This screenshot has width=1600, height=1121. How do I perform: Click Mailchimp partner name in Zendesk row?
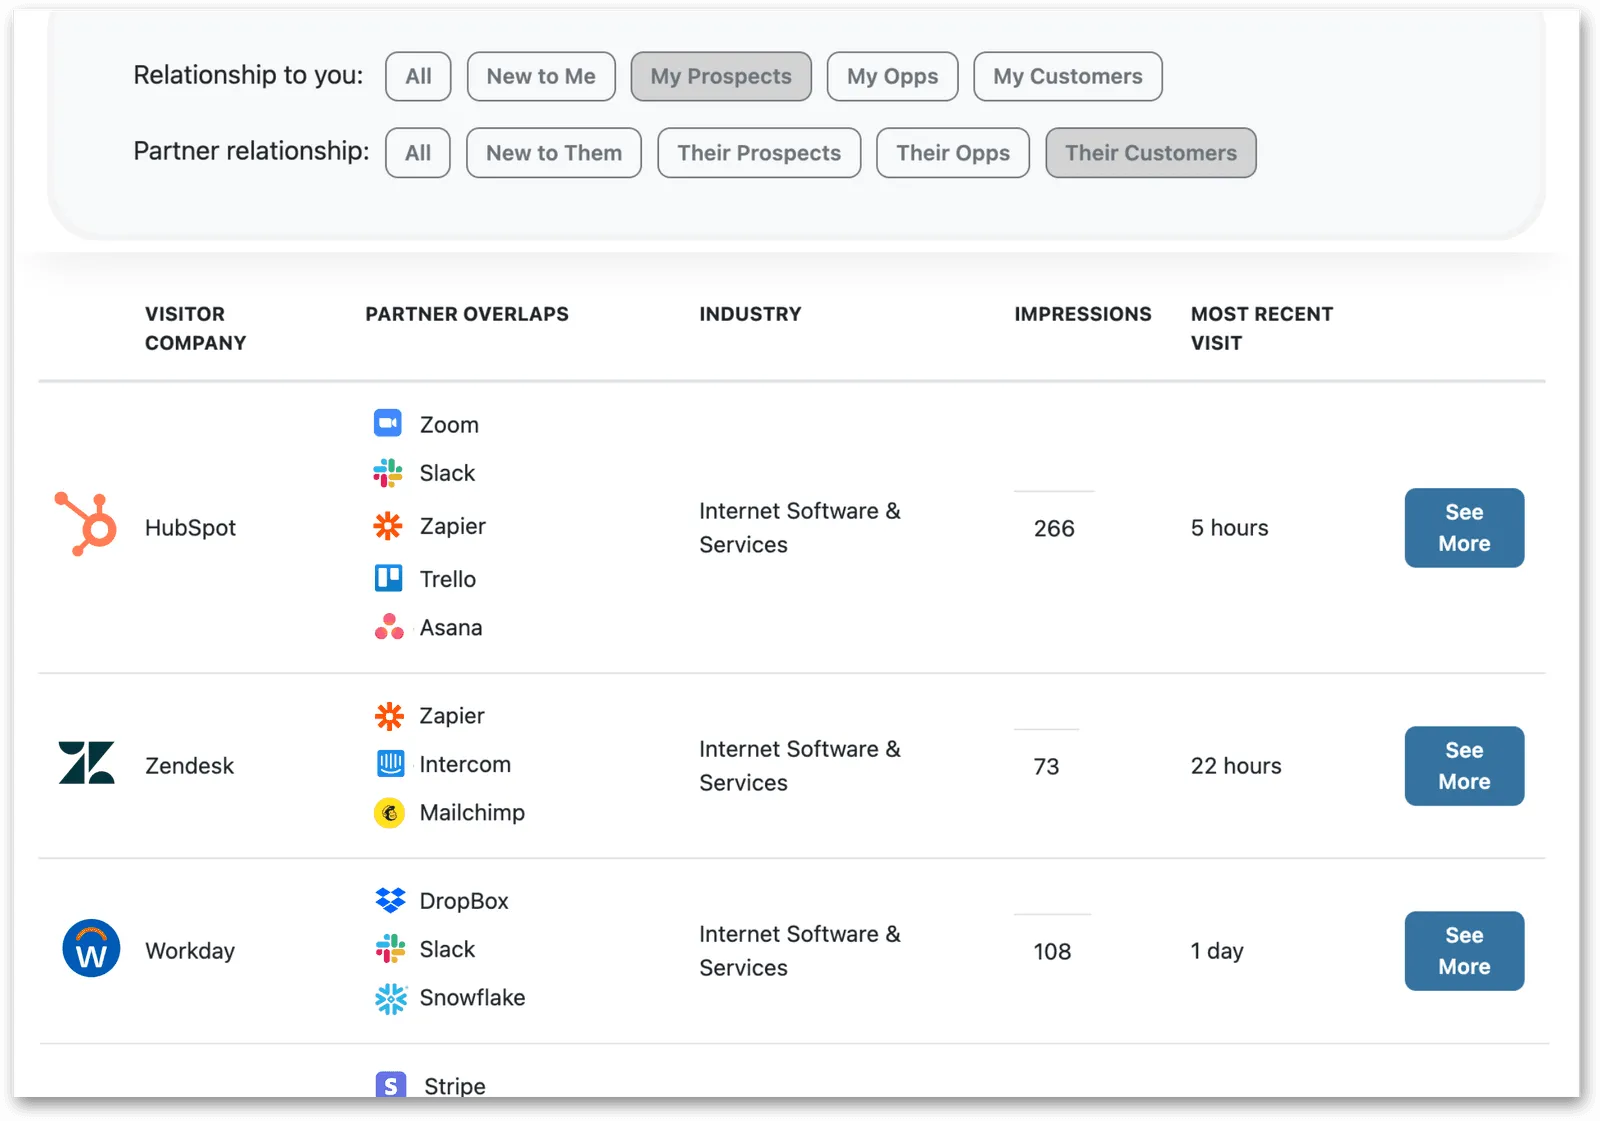tap(472, 813)
